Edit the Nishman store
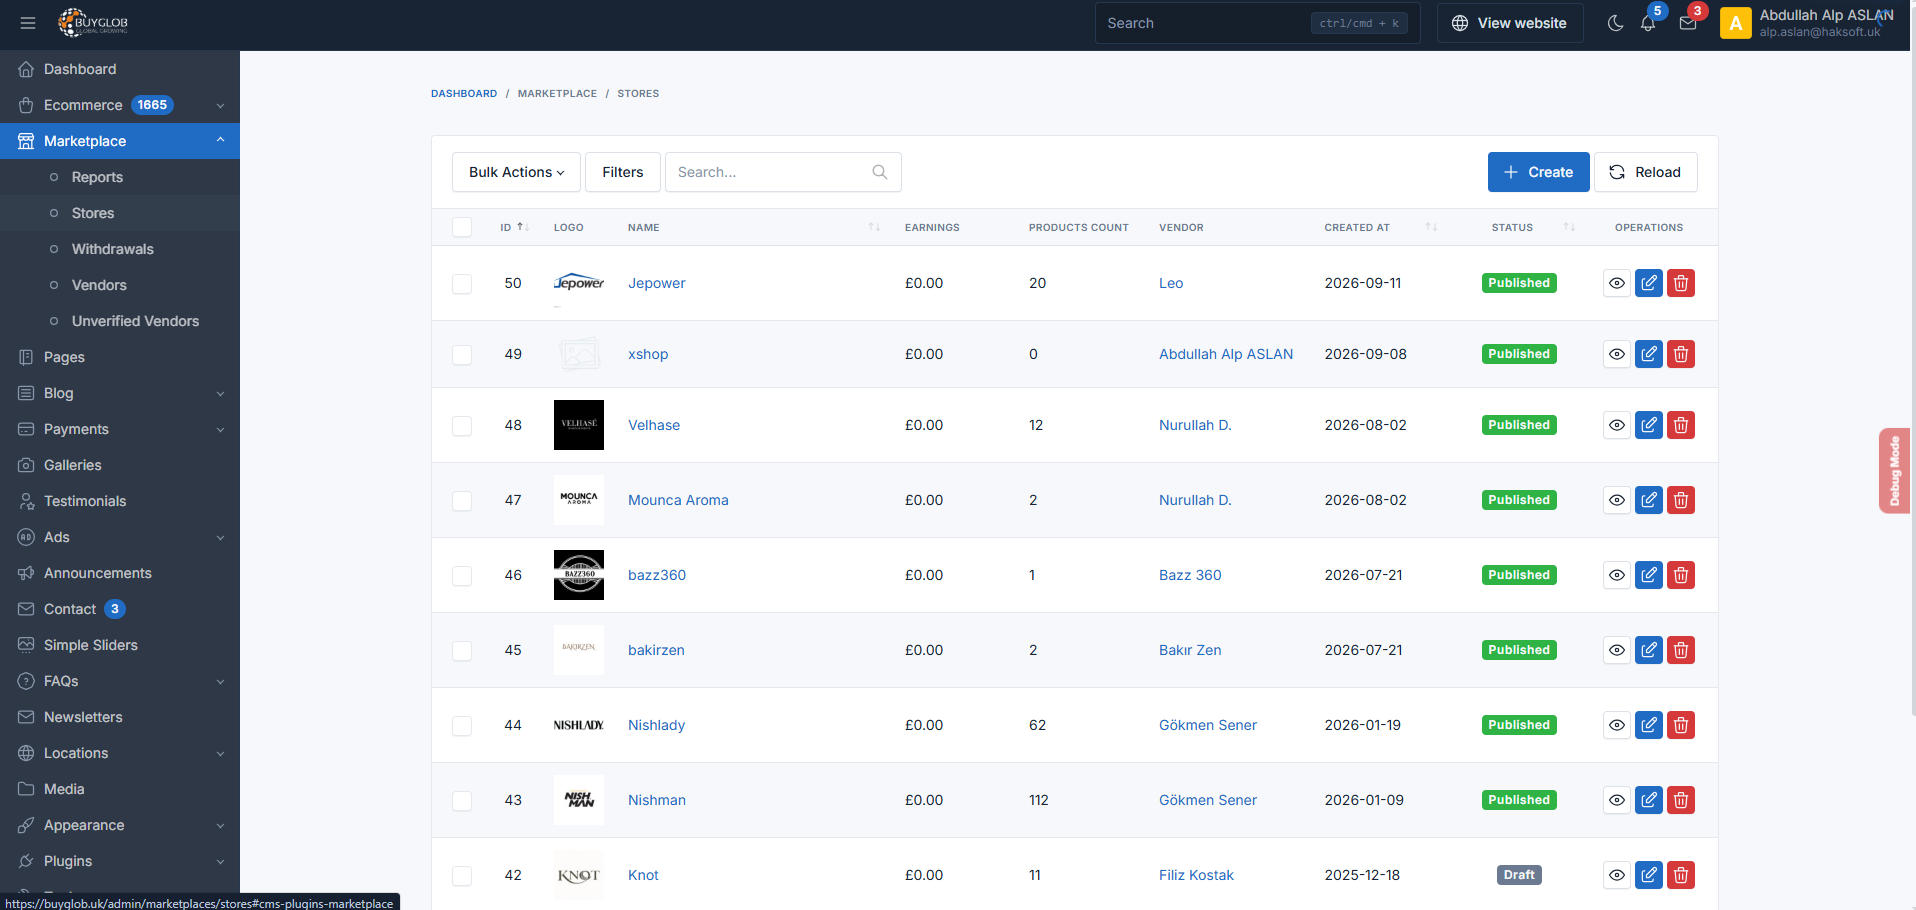This screenshot has width=1916, height=910. (1649, 800)
